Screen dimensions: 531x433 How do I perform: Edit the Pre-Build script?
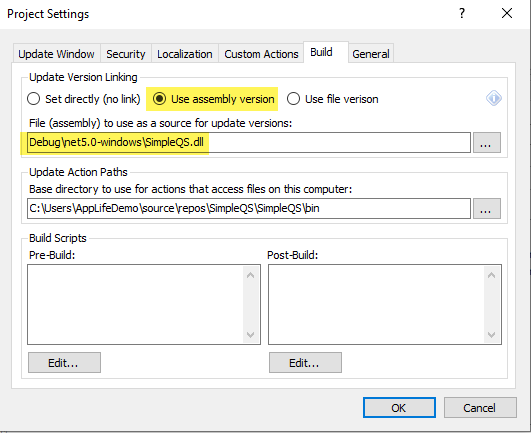pyautogui.click(x=64, y=363)
